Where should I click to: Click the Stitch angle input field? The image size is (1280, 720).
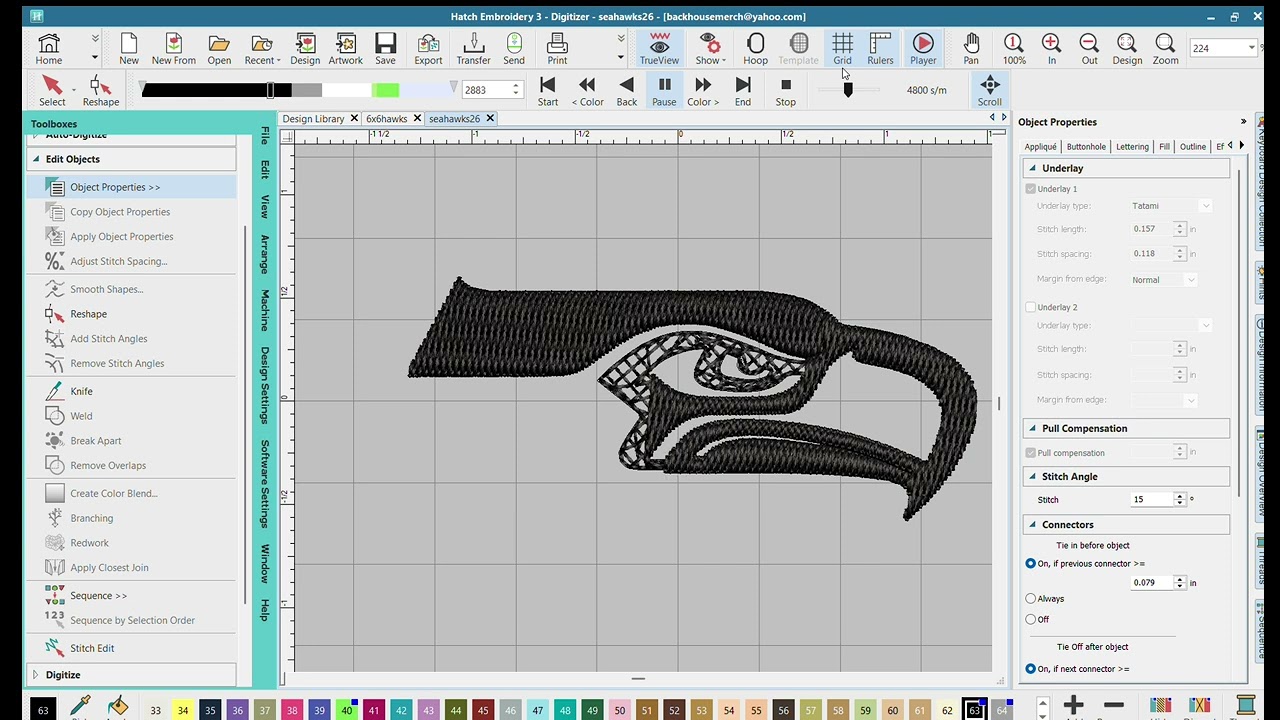1152,499
